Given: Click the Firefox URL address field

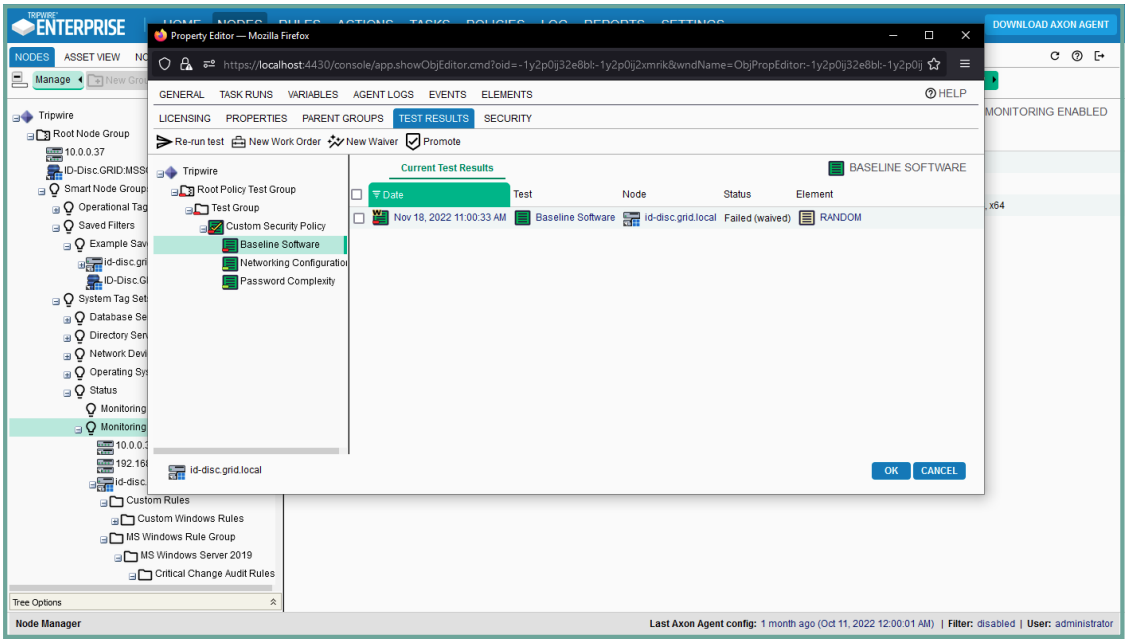Looking at the screenshot, I should pos(572,65).
